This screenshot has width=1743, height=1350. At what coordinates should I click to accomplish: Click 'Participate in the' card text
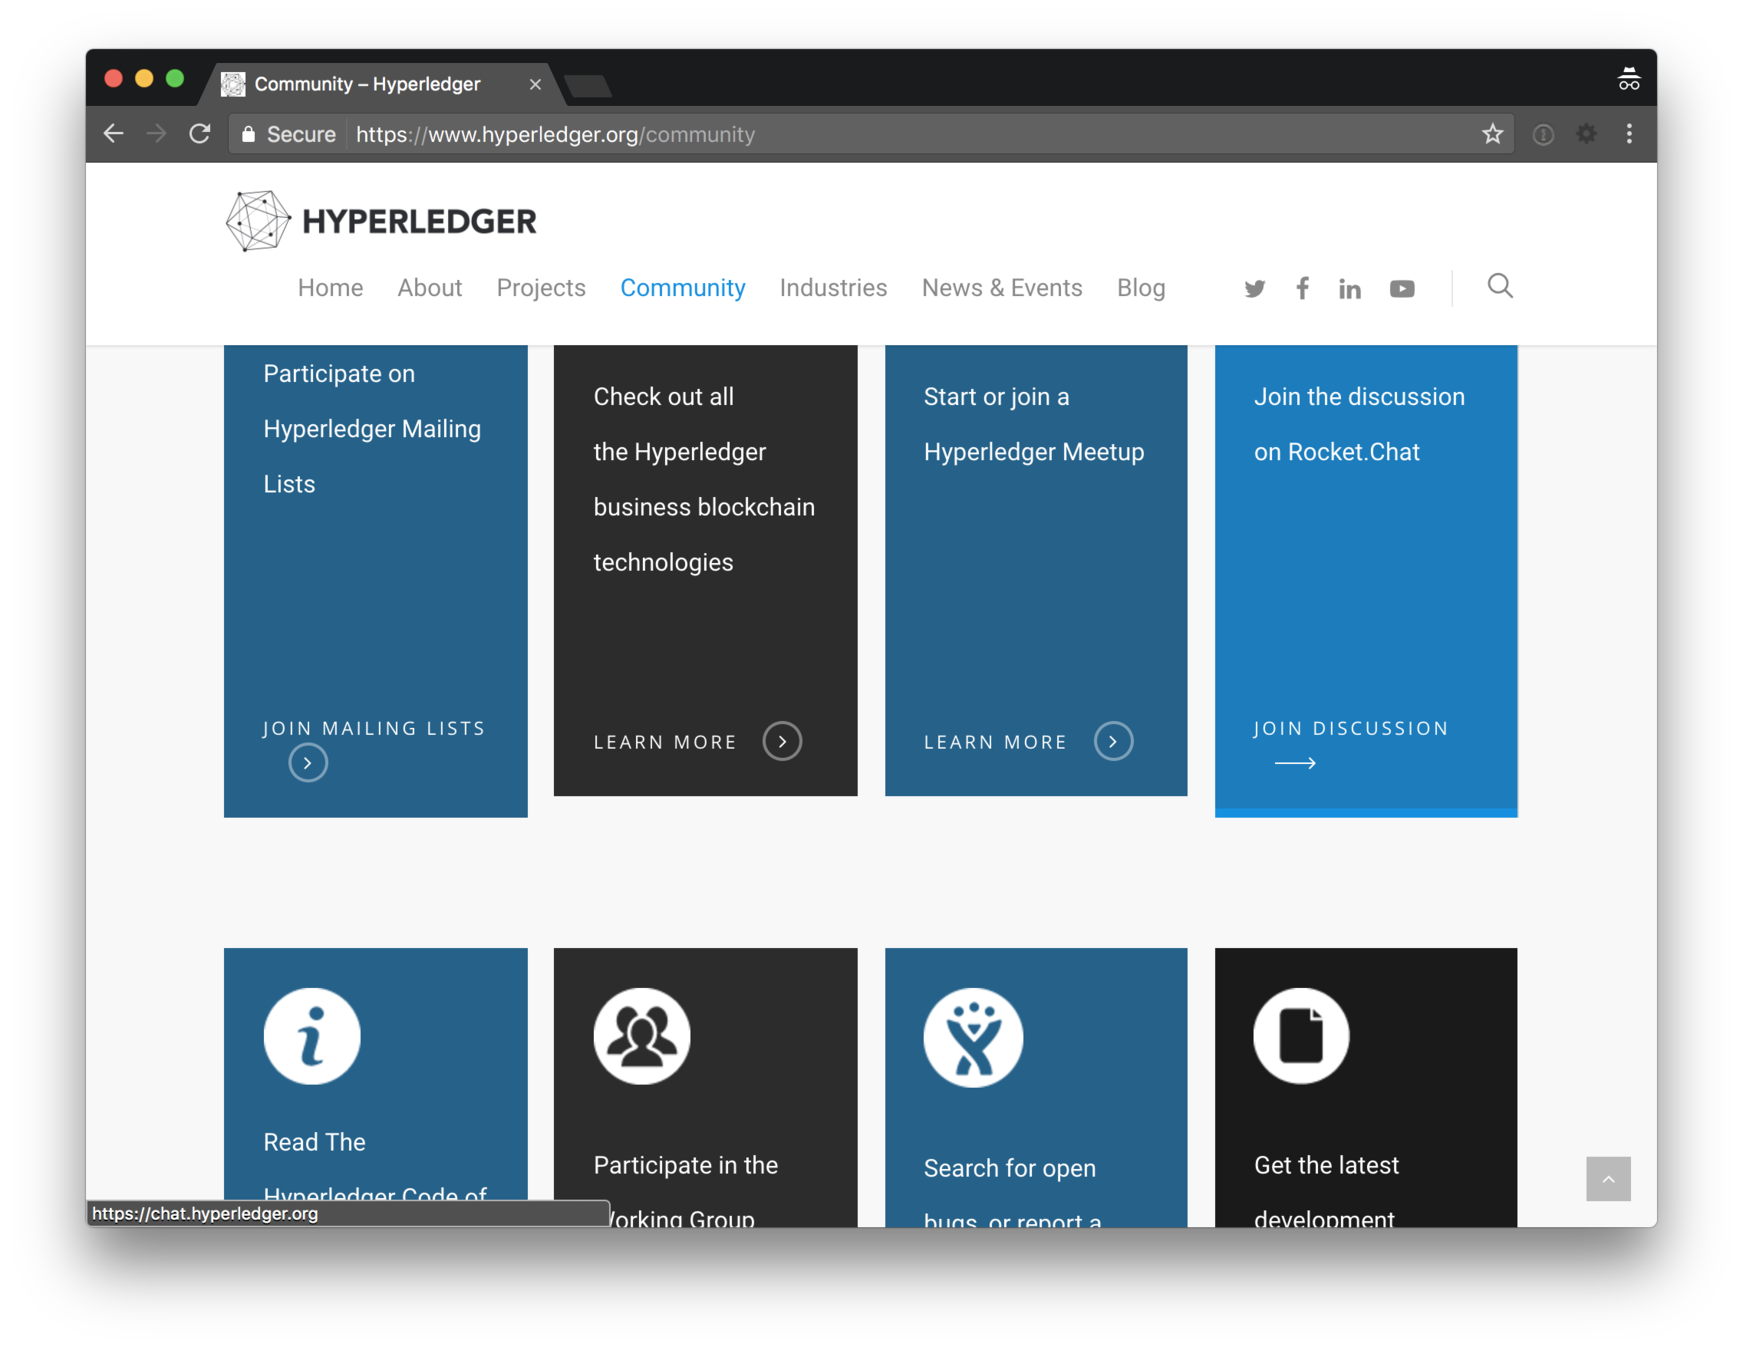tap(686, 1165)
